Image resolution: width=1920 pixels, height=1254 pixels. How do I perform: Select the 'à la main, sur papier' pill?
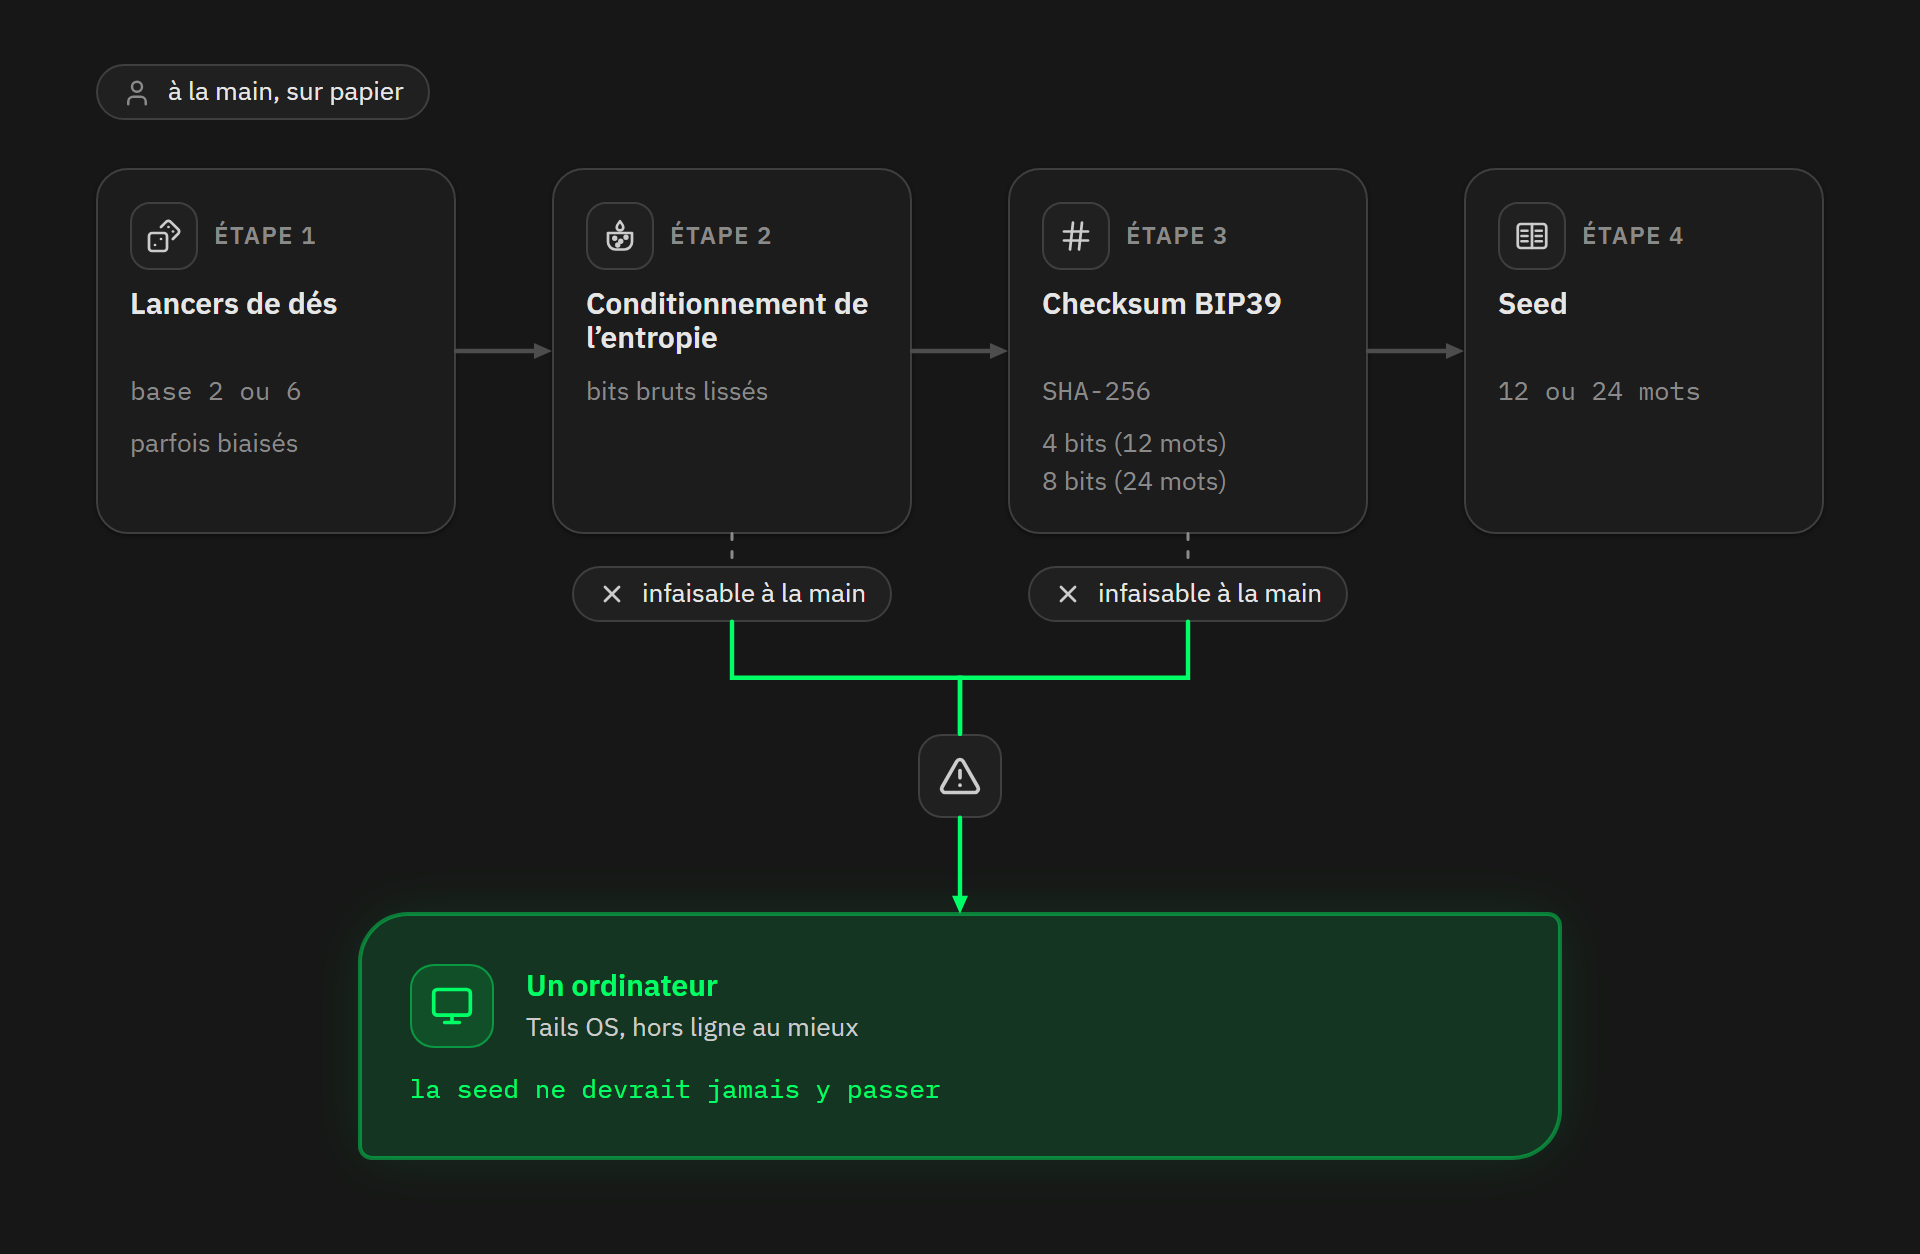263,92
